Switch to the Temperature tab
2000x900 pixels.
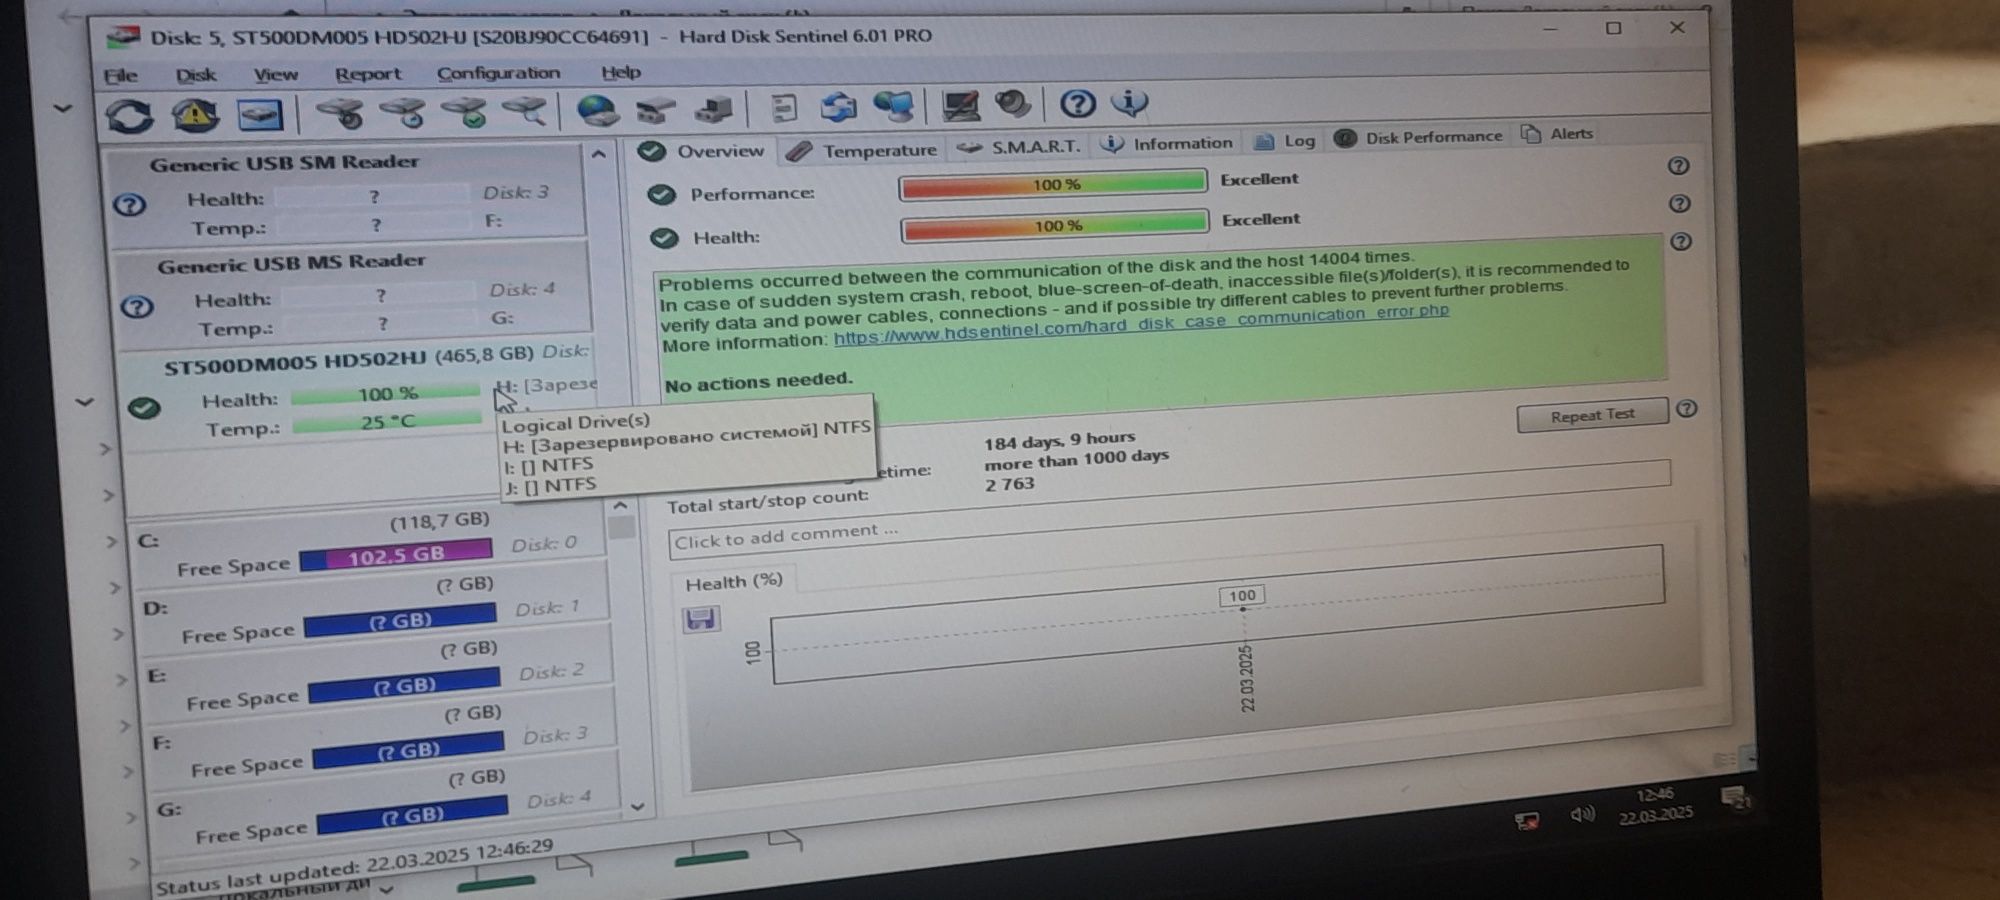coord(862,150)
